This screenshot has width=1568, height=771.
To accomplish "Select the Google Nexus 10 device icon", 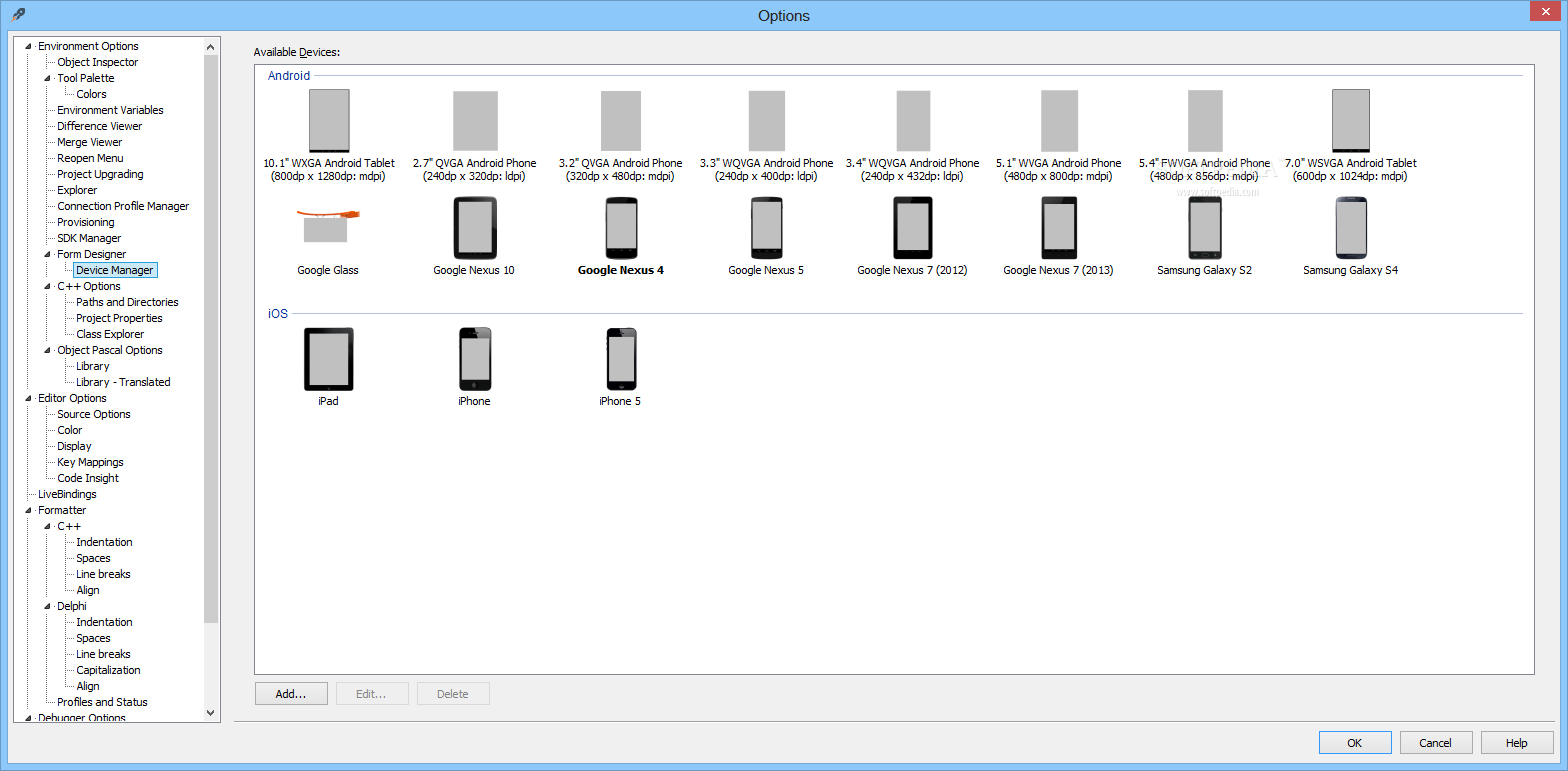I will (x=474, y=228).
